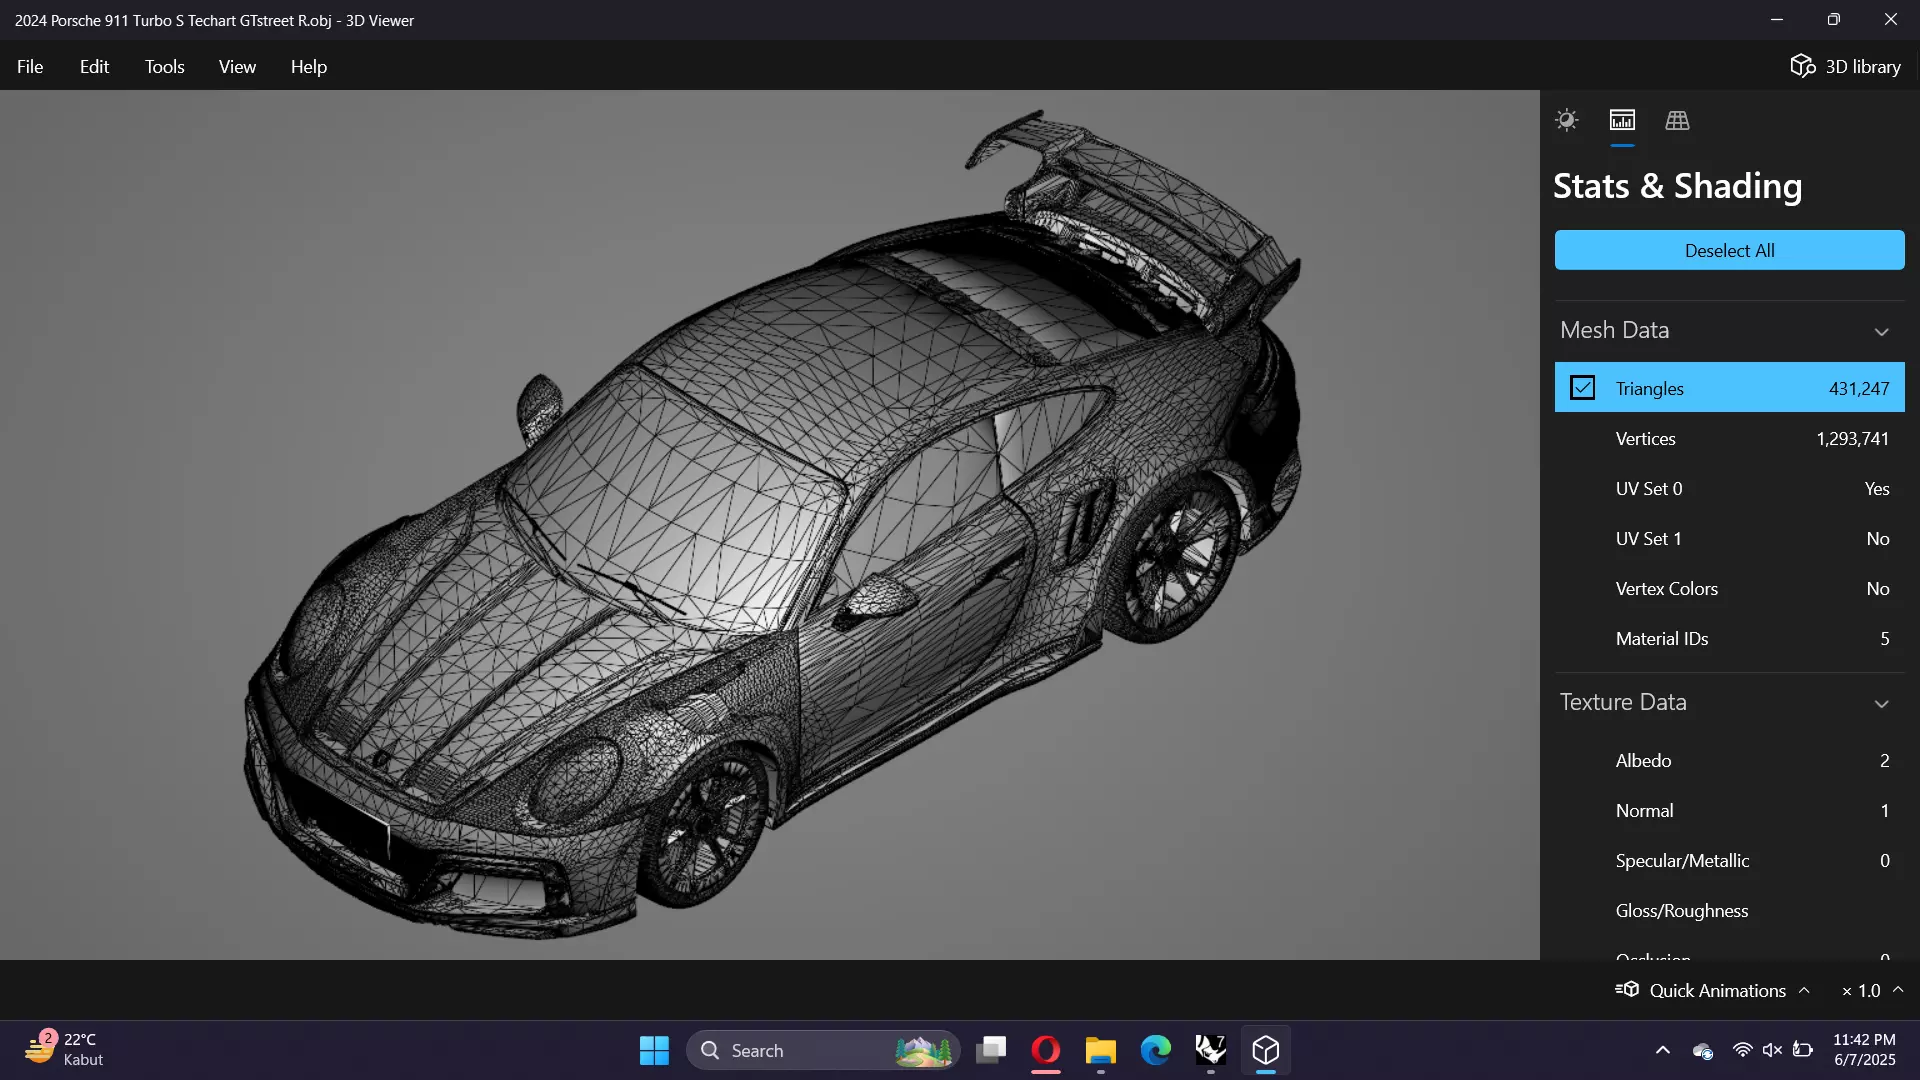Viewport: 1920px width, 1080px height.
Task: Open the animation speed × 1.0 dropdown
Action: pyautogui.click(x=1872, y=990)
